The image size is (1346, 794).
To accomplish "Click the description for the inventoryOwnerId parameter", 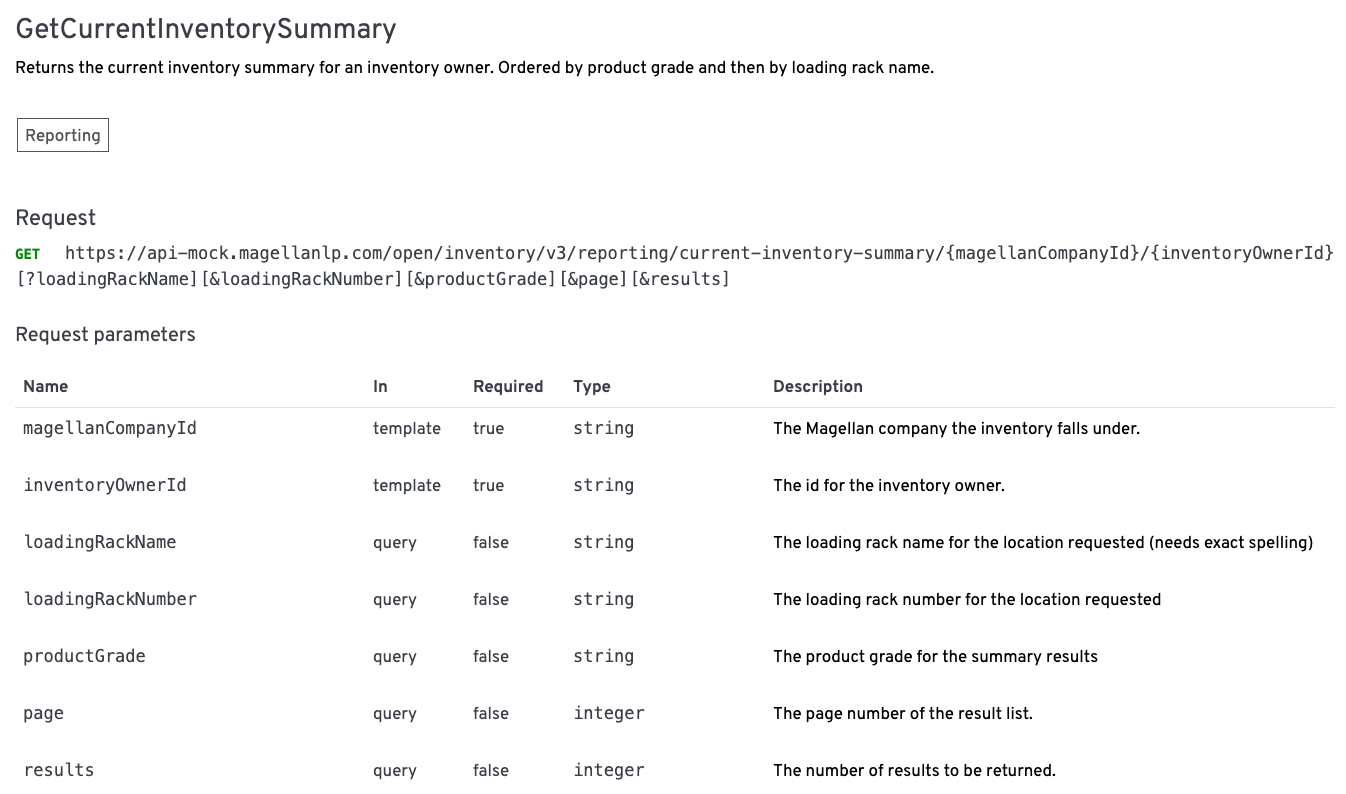I will tap(889, 486).
